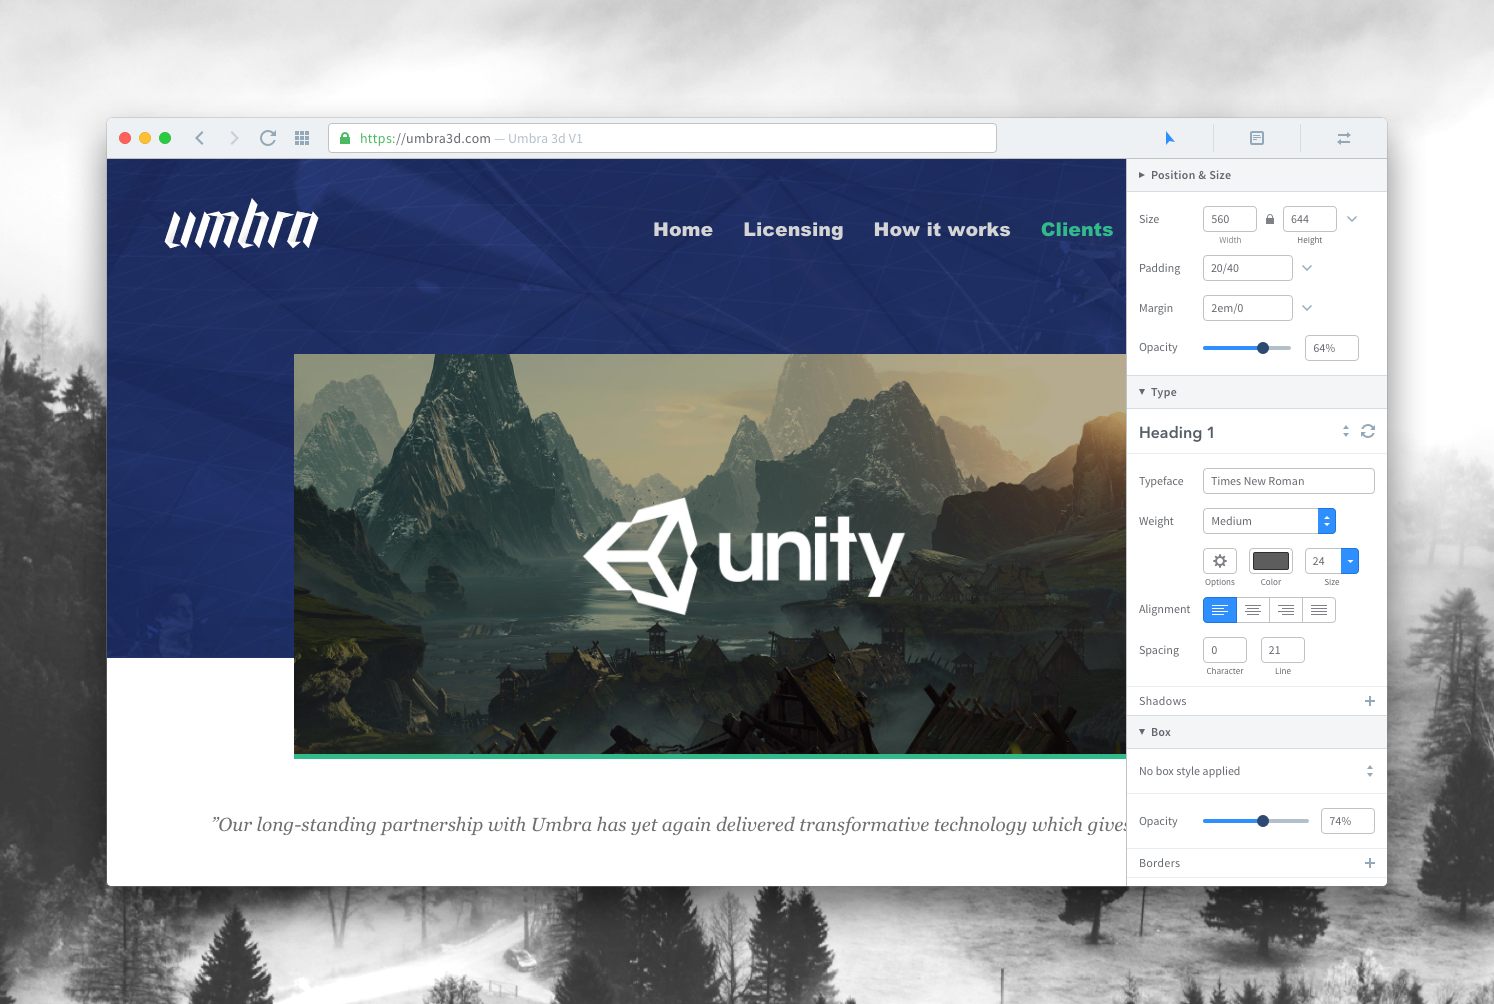Screen dimensions: 1494x1004
Task: Click the Margin field showing 2em/0
Action: tap(1248, 308)
